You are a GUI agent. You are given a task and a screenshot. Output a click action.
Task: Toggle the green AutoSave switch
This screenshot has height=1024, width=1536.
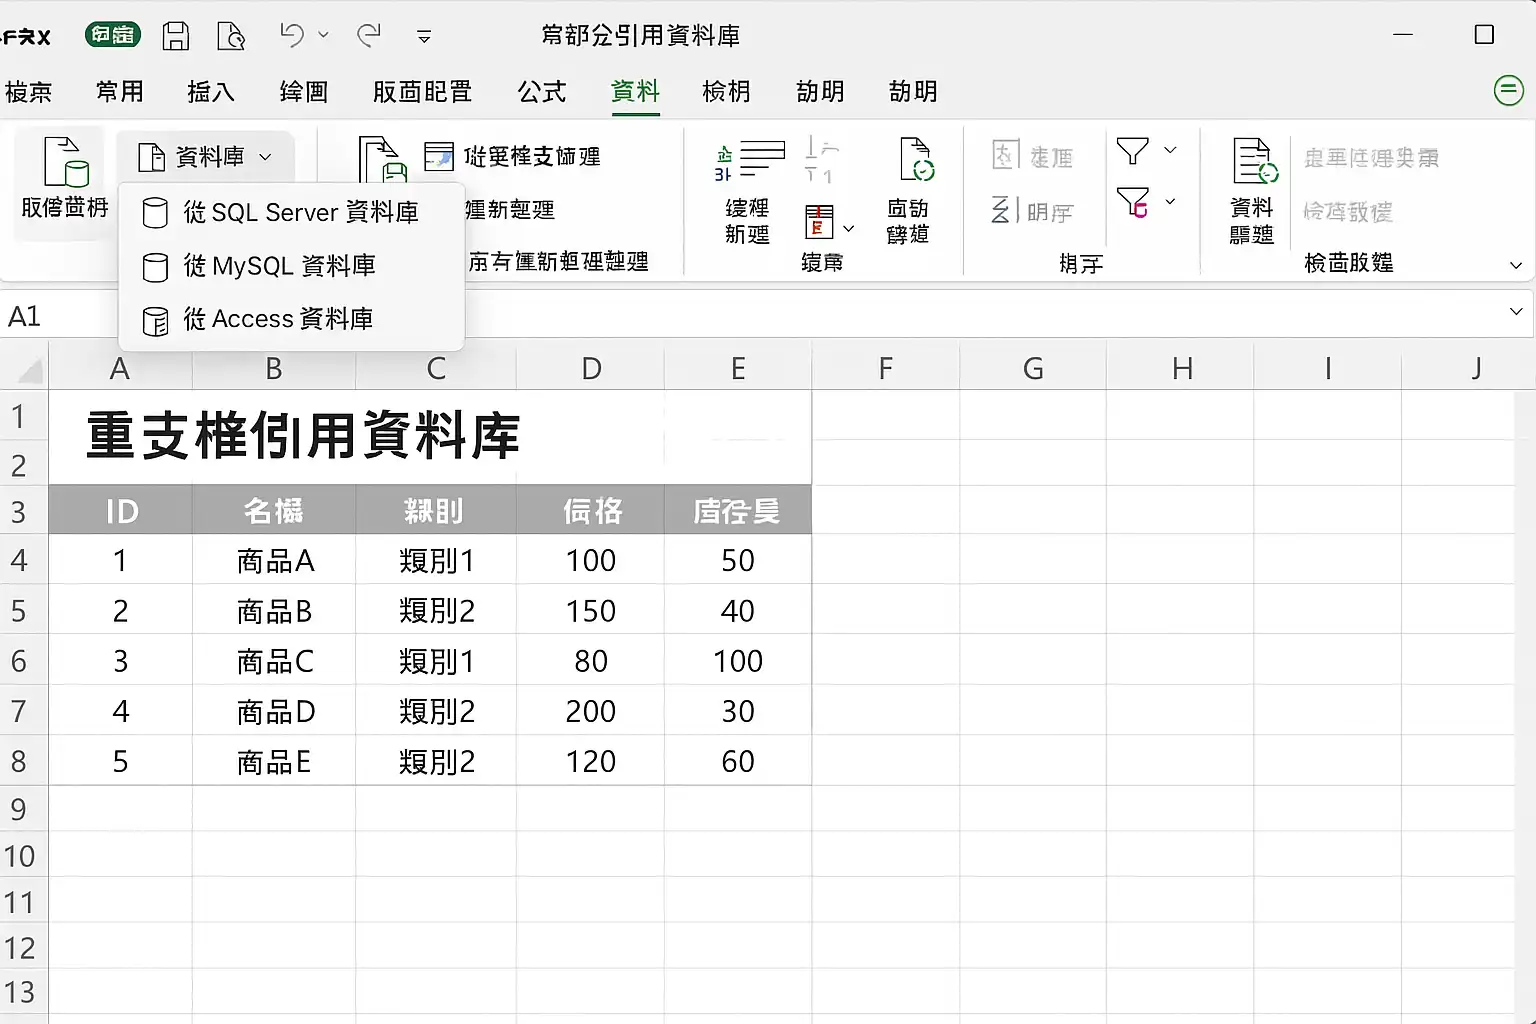point(113,35)
